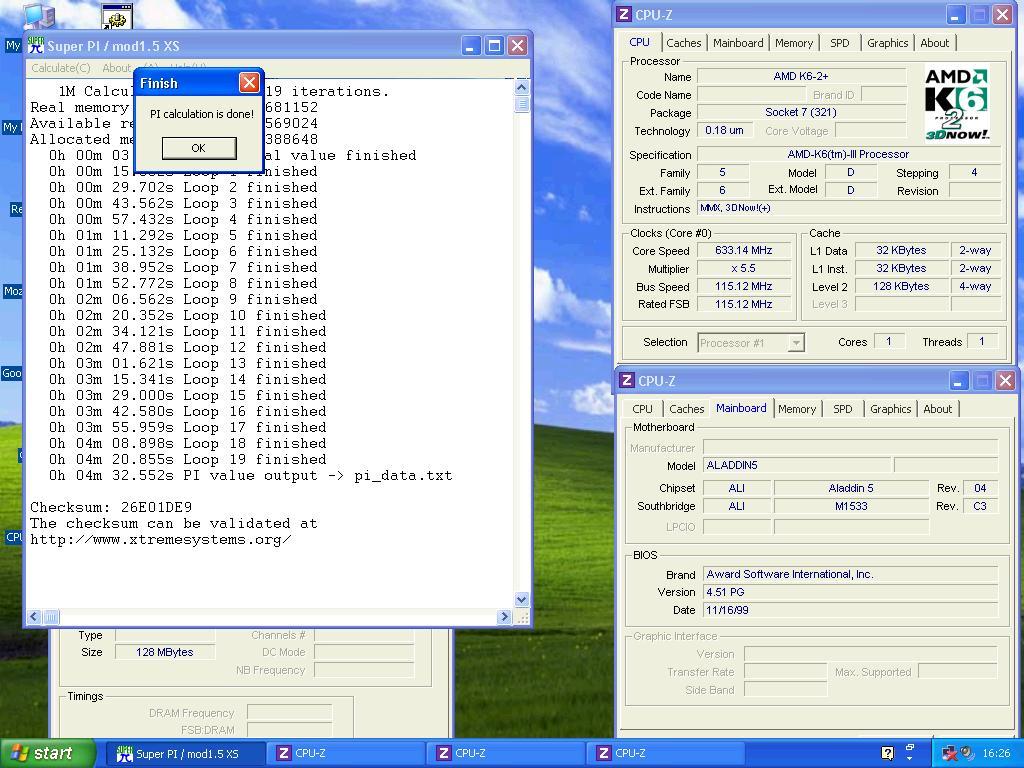
Task: Click the Southbridge 'M1533' value
Action: pos(851,506)
